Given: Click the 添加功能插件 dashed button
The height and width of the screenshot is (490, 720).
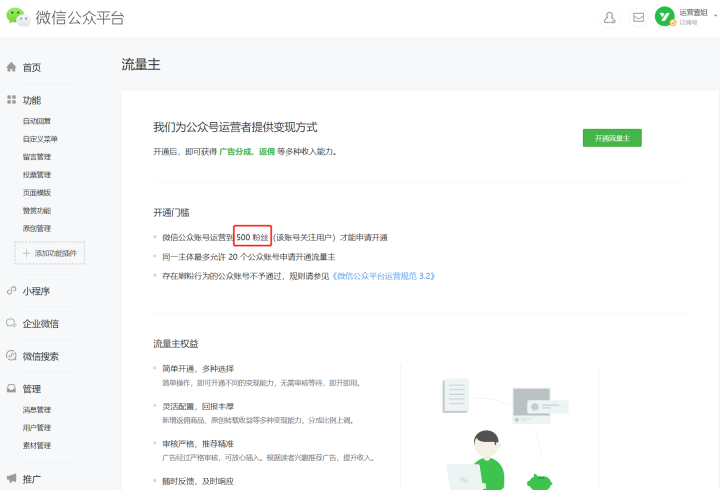Looking at the screenshot, I should point(50,253).
